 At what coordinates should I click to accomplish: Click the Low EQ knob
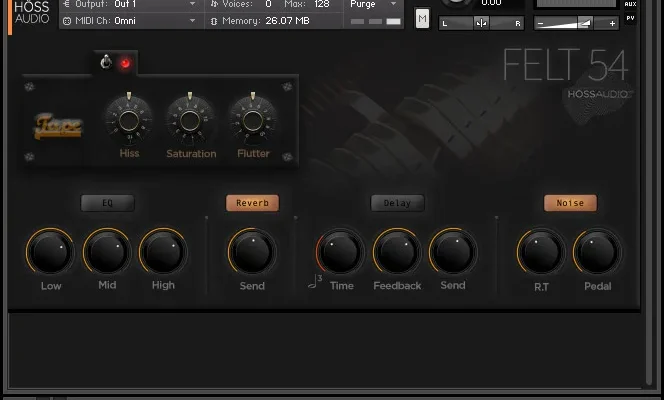pyautogui.click(x=51, y=252)
